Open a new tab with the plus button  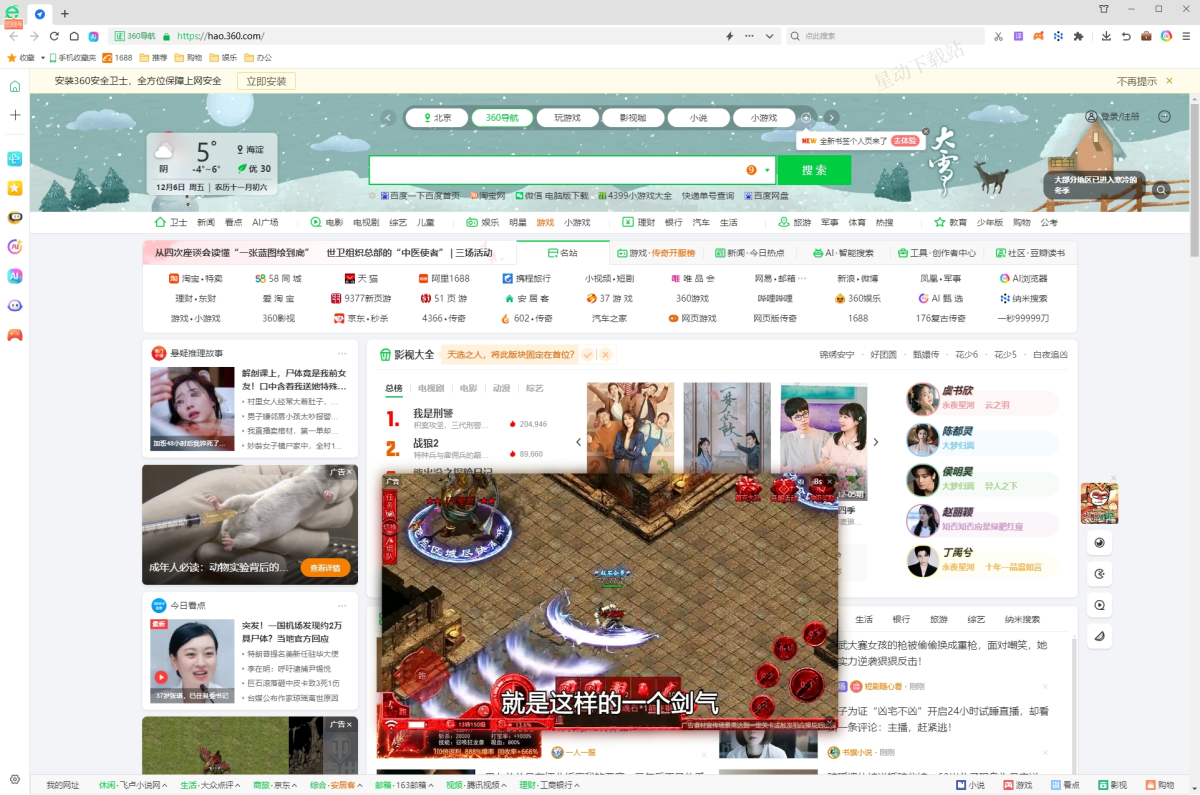[65, 14]
